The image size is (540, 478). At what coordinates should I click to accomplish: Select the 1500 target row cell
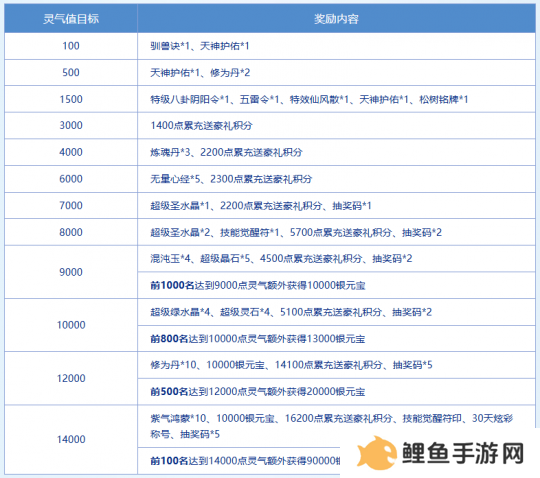tap(71, 99)
